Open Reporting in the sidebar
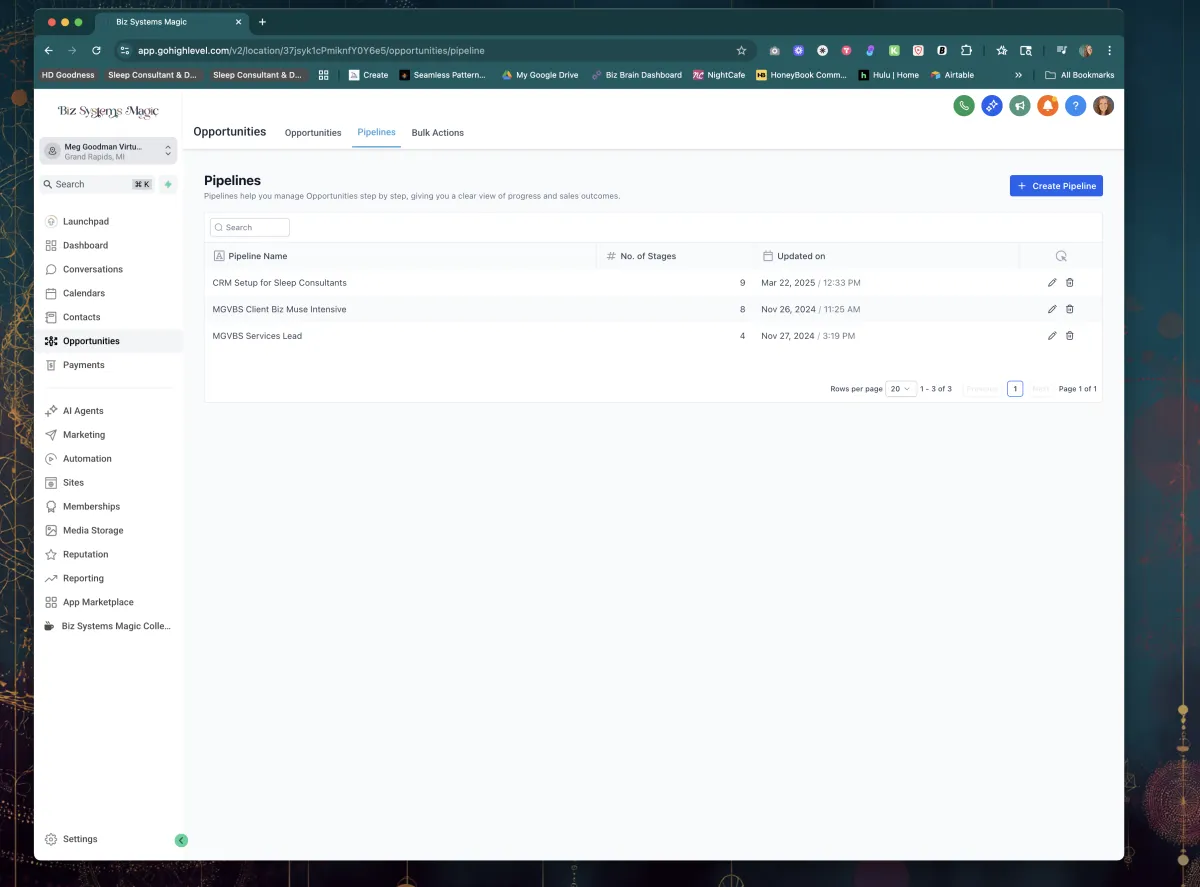 (83, 579)
